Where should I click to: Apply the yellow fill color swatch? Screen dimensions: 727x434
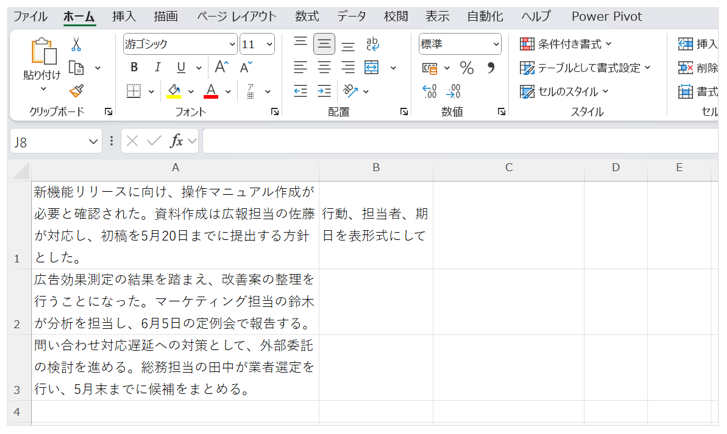(174, 91)
